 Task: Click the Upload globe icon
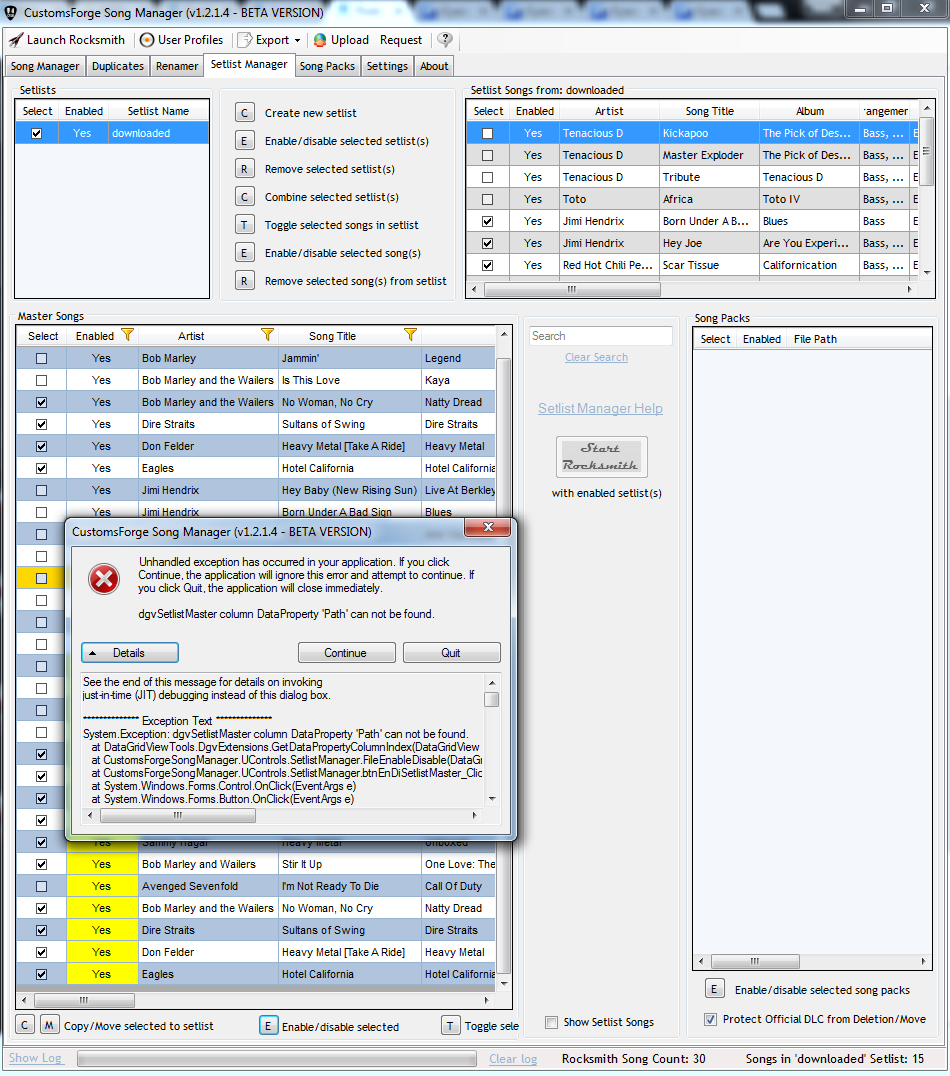click(320, 40)
